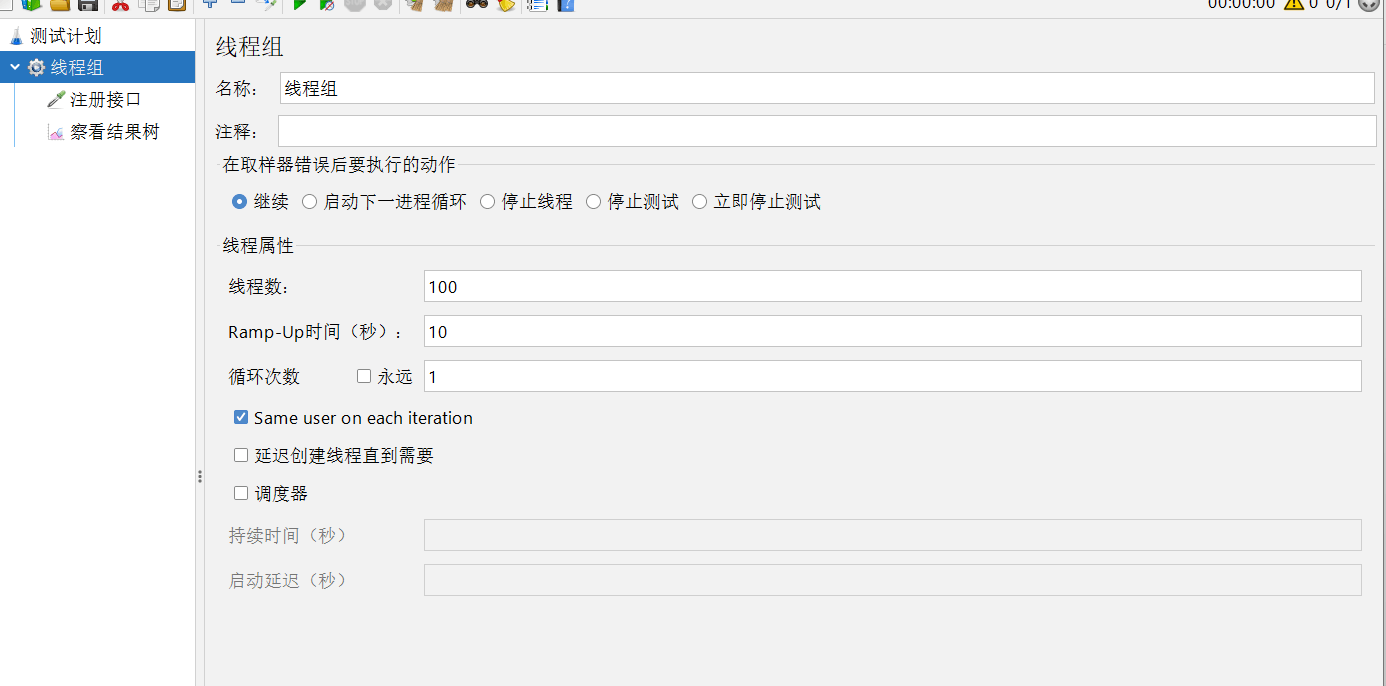
Task: Select the 停止测试 radio button
Action: 593,202
